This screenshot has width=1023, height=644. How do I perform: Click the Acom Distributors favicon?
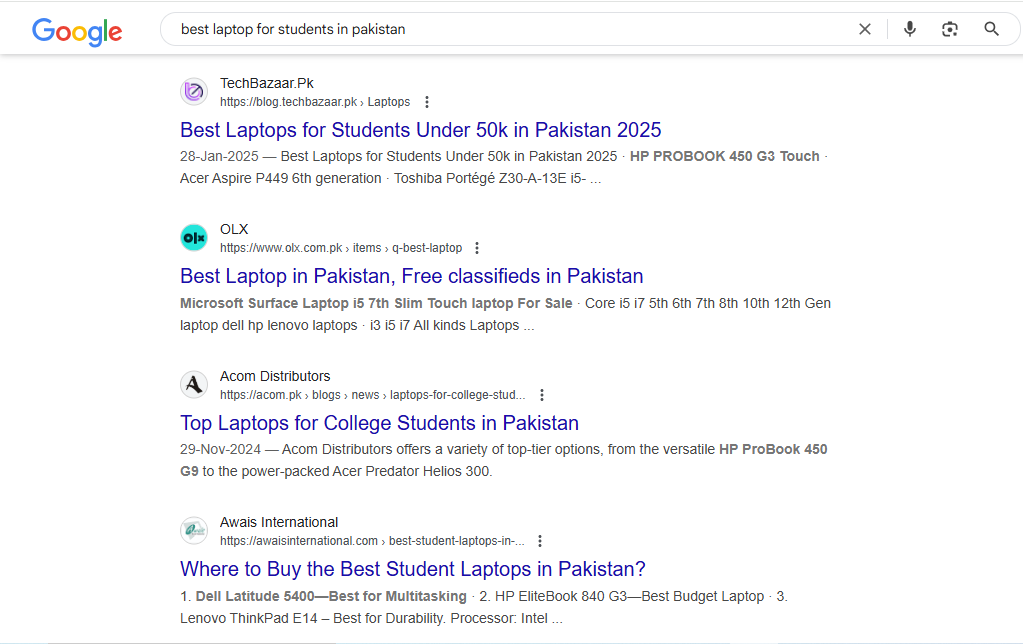coord(194,384)
